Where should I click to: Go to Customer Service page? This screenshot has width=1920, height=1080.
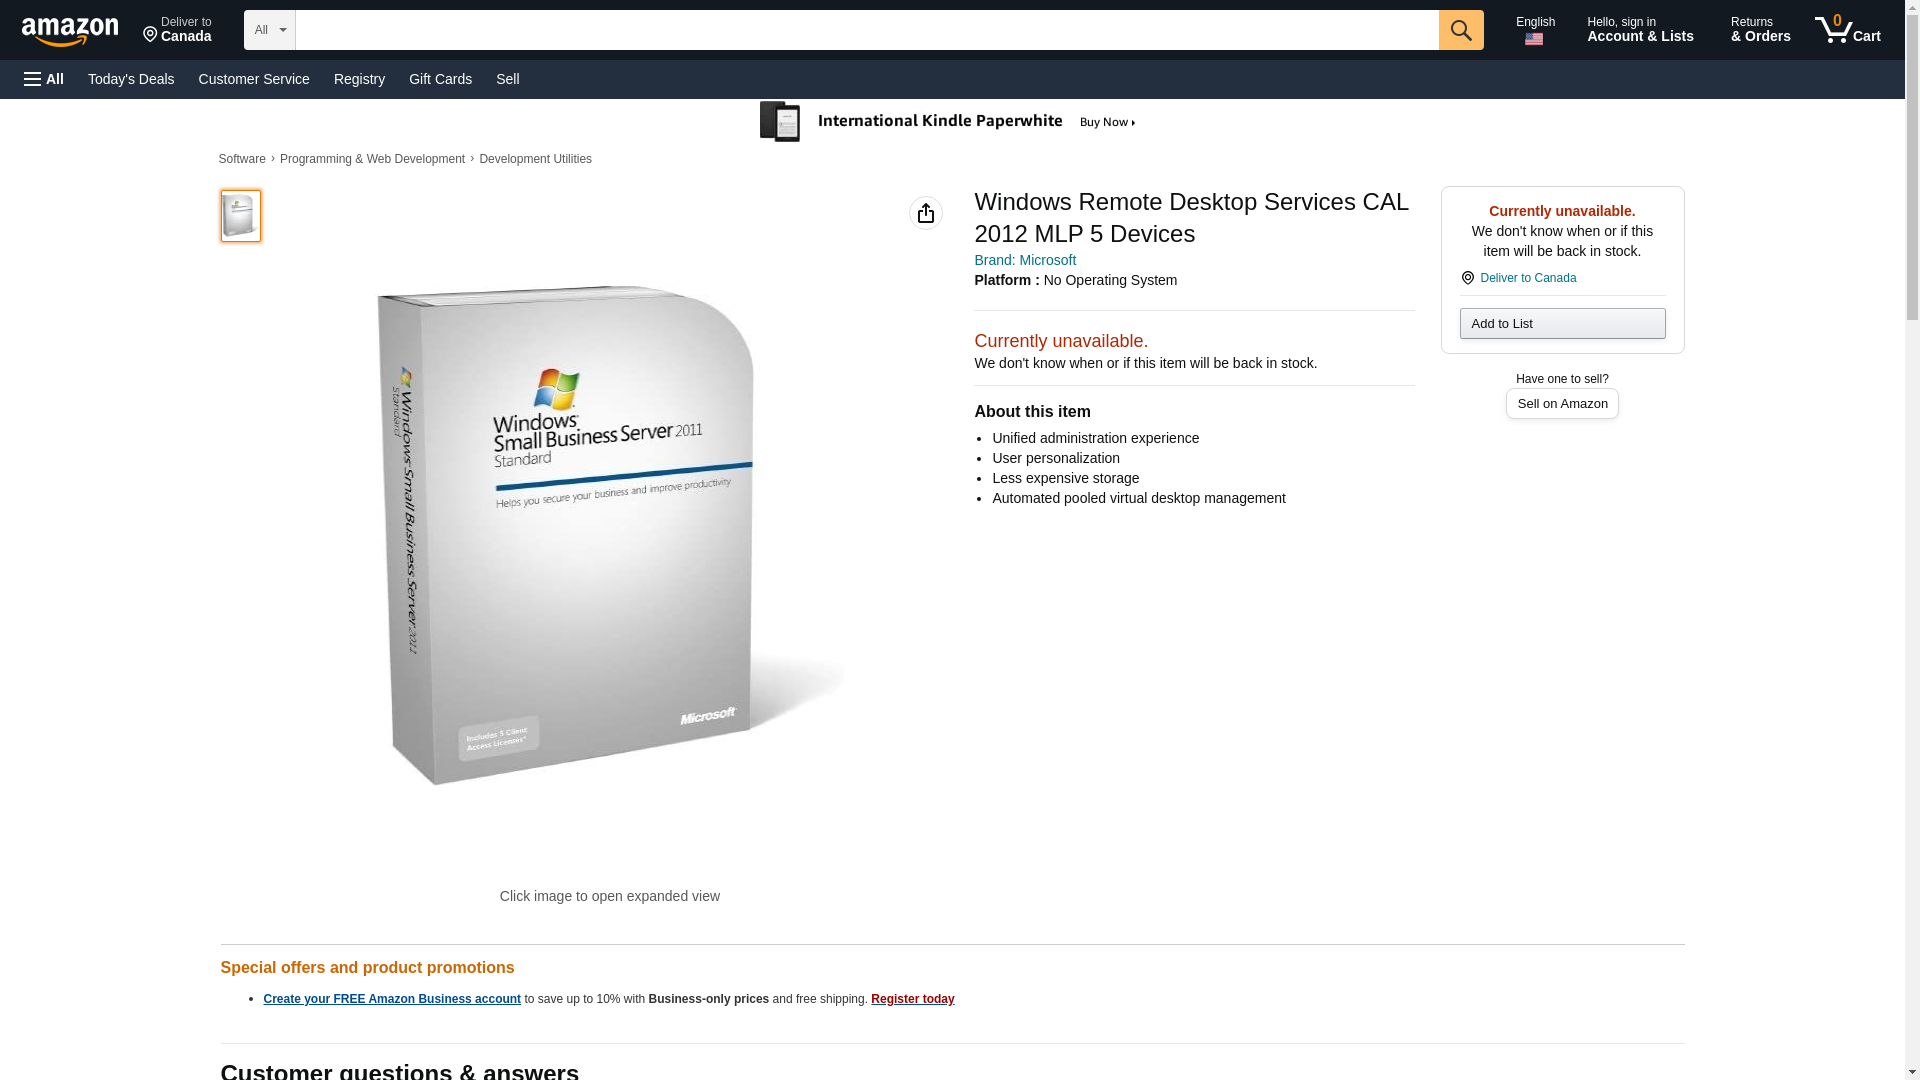click(254, 79)
